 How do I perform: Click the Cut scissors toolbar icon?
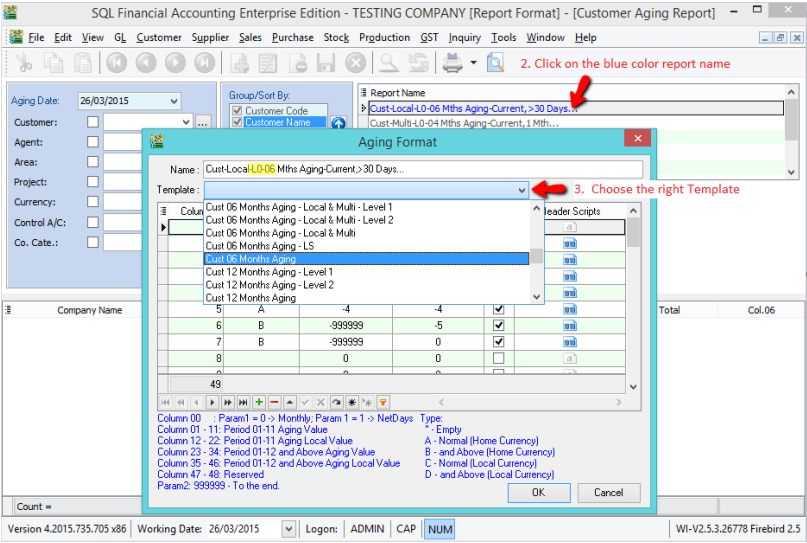25,63
